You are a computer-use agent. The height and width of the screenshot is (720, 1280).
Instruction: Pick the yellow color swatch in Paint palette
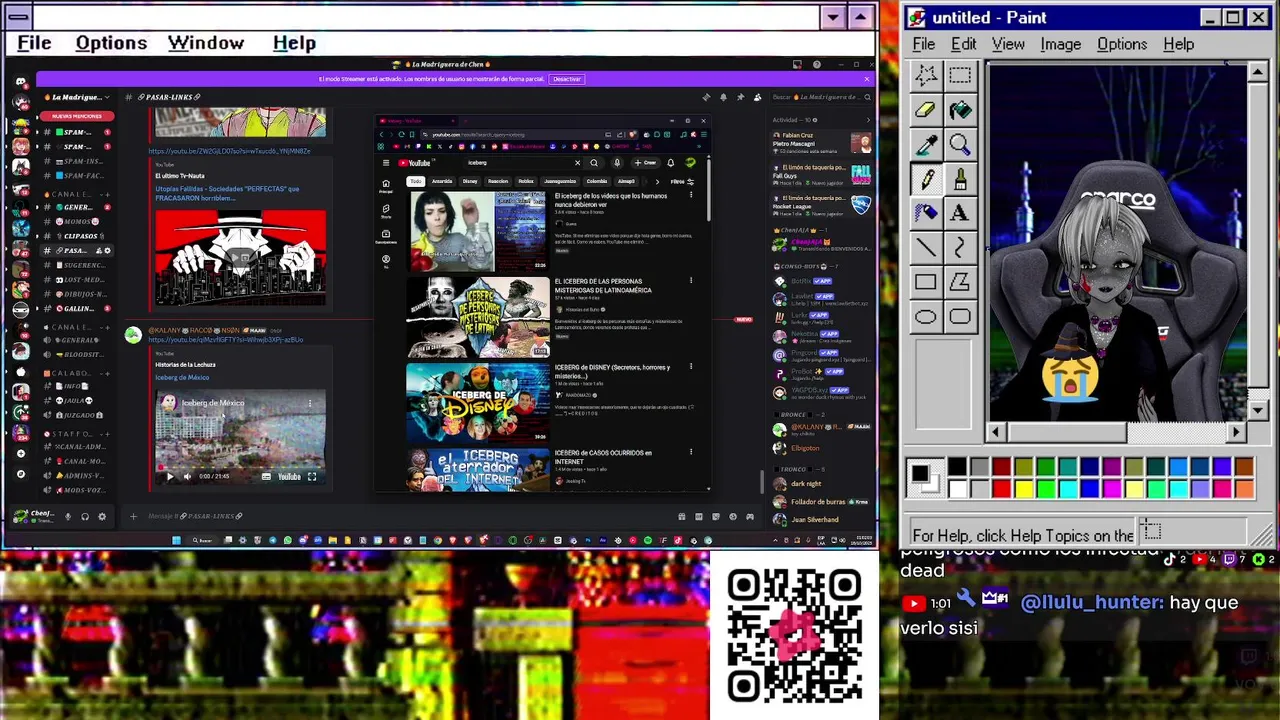click(x=1023, y=488)
